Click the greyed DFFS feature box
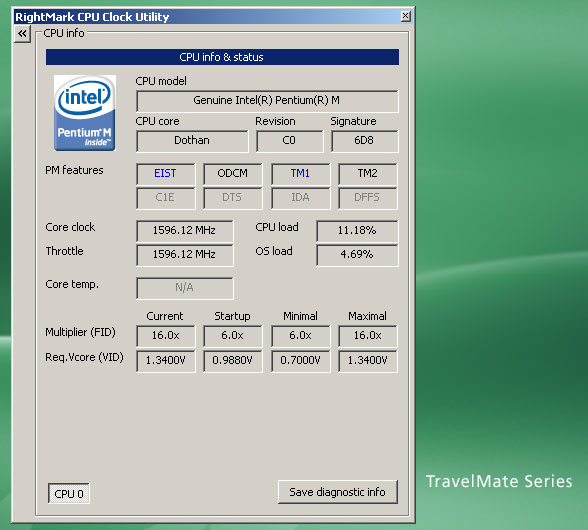 [368, 198]
